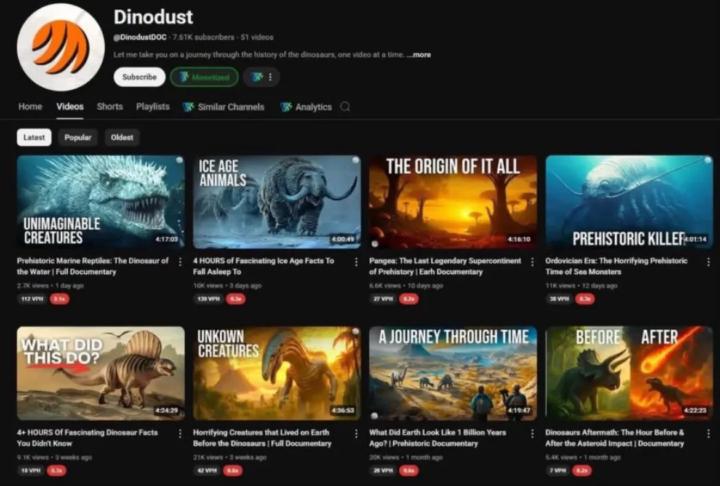This screenshot has width=720, height=486.
Task: Click red multiplier badge under Ordovician Era video
Action: 585,299
